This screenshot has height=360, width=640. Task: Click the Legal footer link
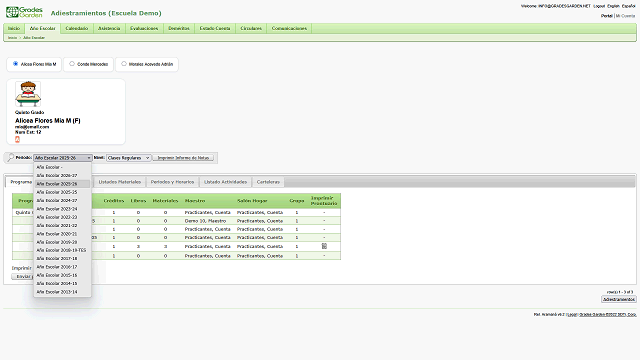(x=572, y=314)
